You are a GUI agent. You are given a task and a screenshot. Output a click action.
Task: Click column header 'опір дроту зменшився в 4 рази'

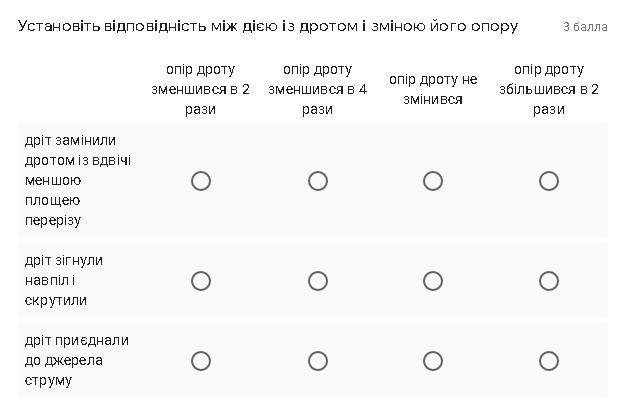pyautogui.click(x=317, y=89)
